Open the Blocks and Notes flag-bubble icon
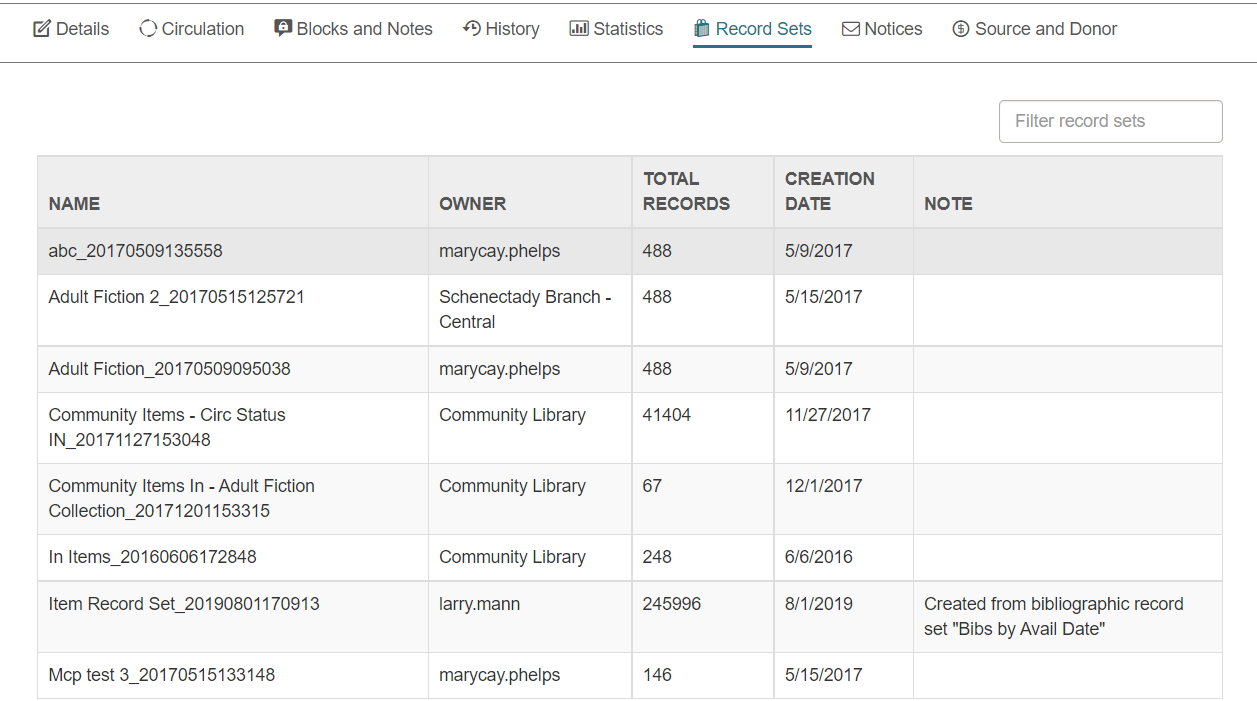Screen dimensions: 1257x701 [283, 28]
